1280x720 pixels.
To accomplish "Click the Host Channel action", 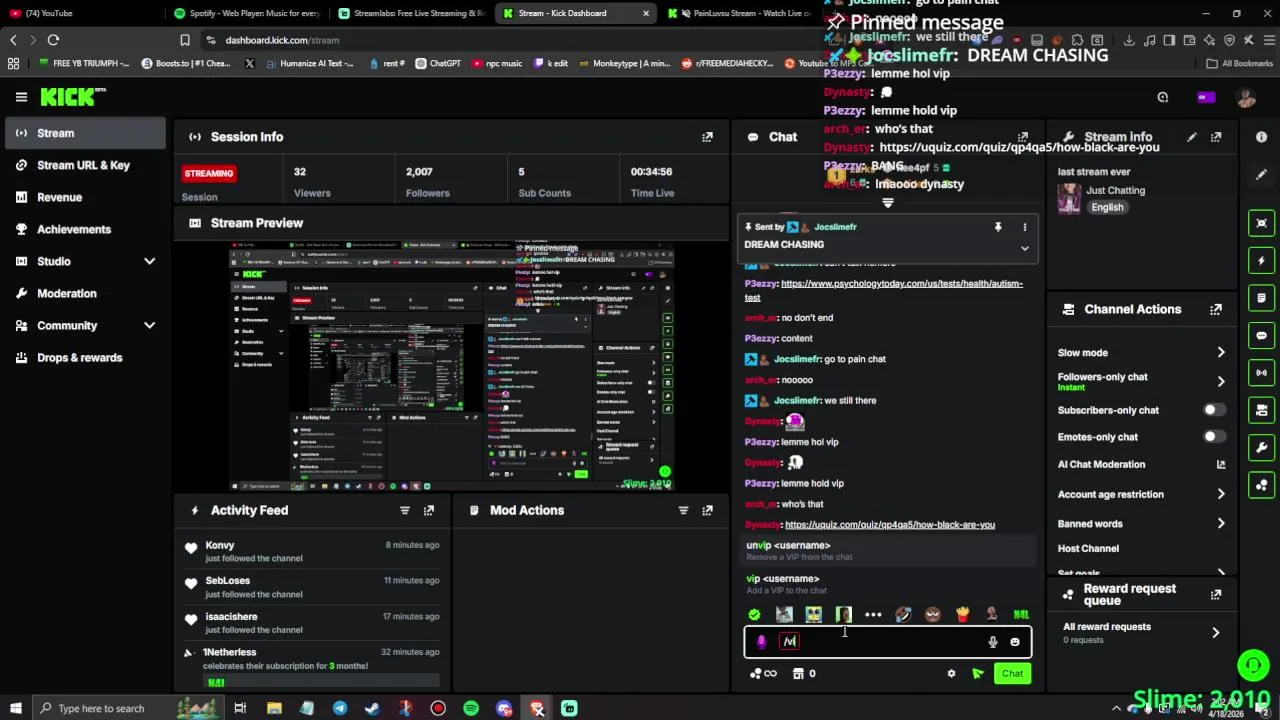I will [1088, 549].
